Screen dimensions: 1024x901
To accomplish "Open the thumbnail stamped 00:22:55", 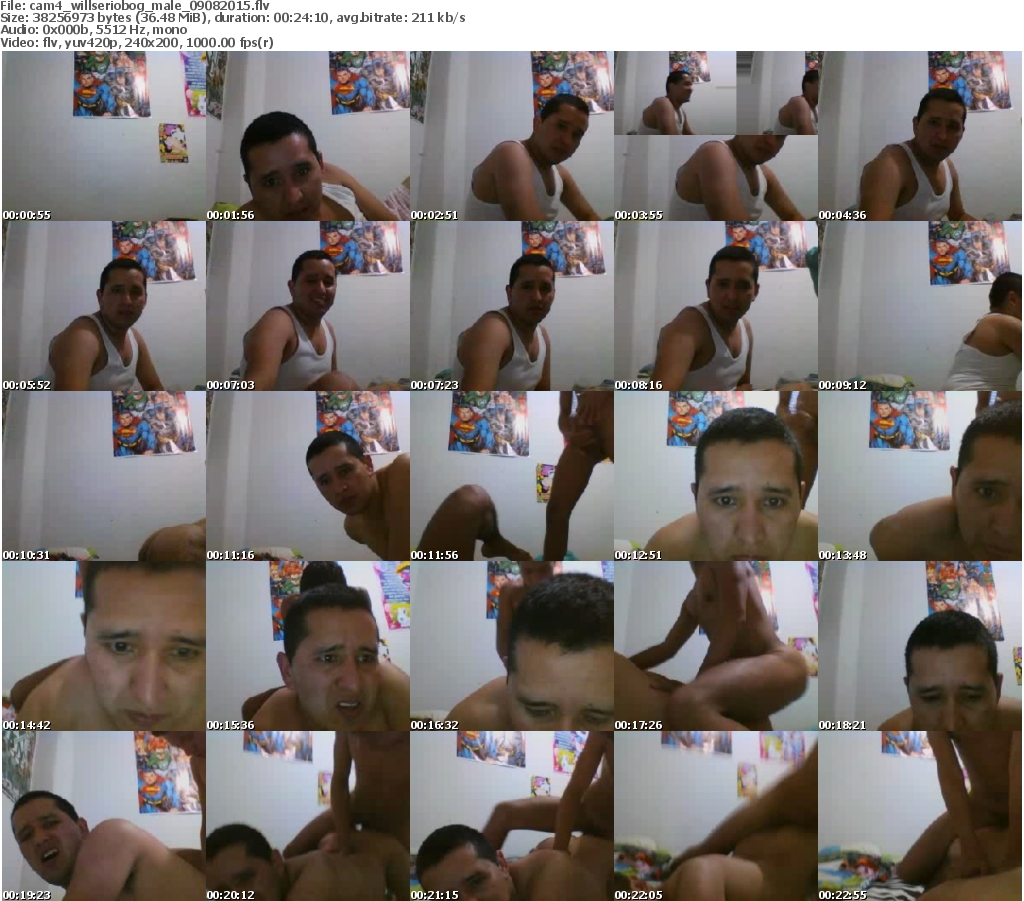I will 920,816.
